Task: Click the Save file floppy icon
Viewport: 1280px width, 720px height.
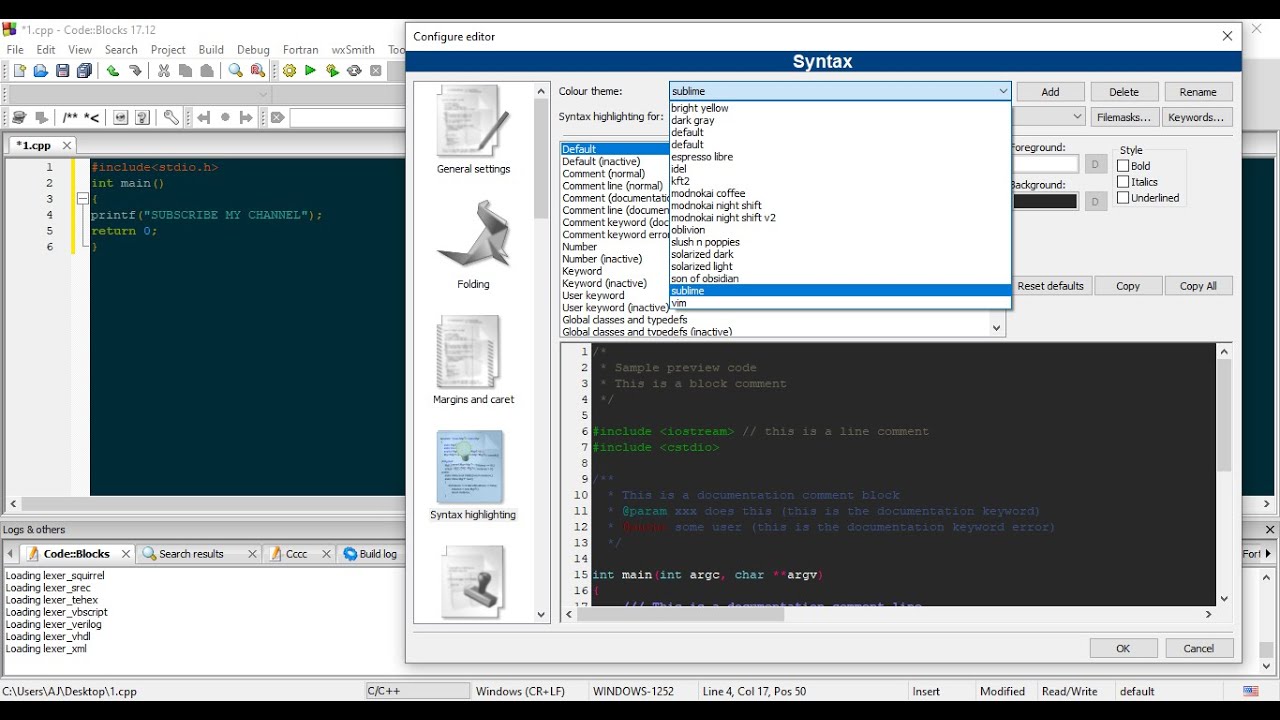Action: point(63,71)
